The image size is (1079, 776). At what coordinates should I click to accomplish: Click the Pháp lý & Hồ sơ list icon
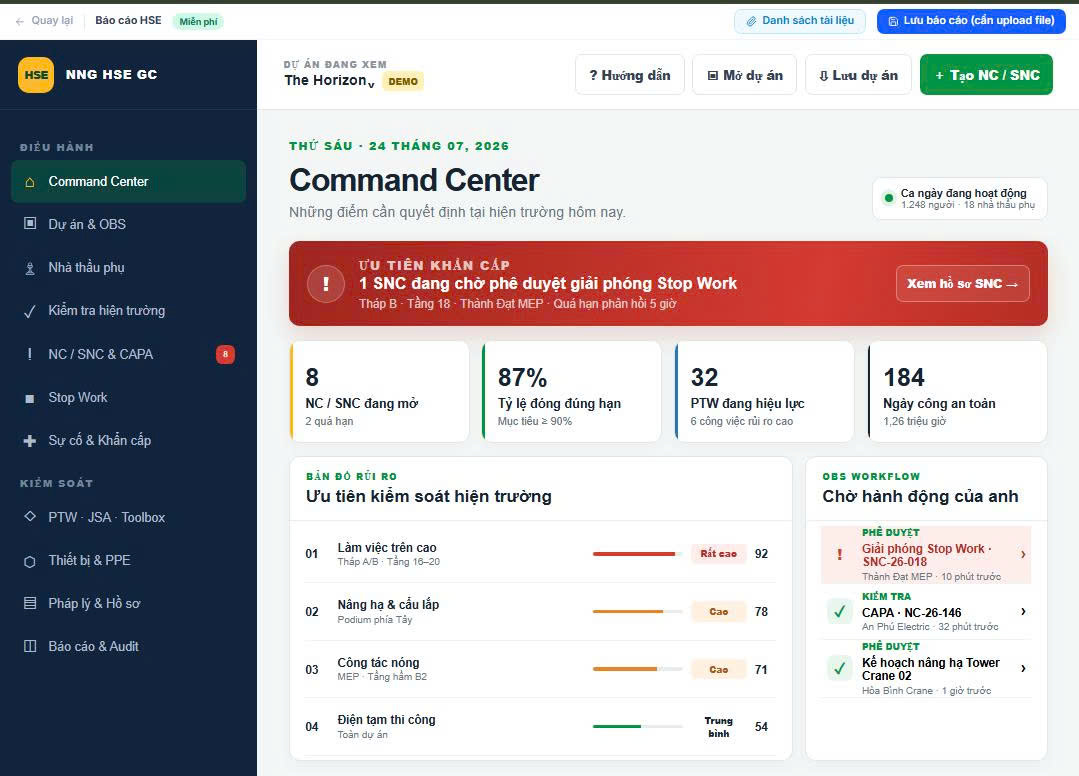click(30, 603)
